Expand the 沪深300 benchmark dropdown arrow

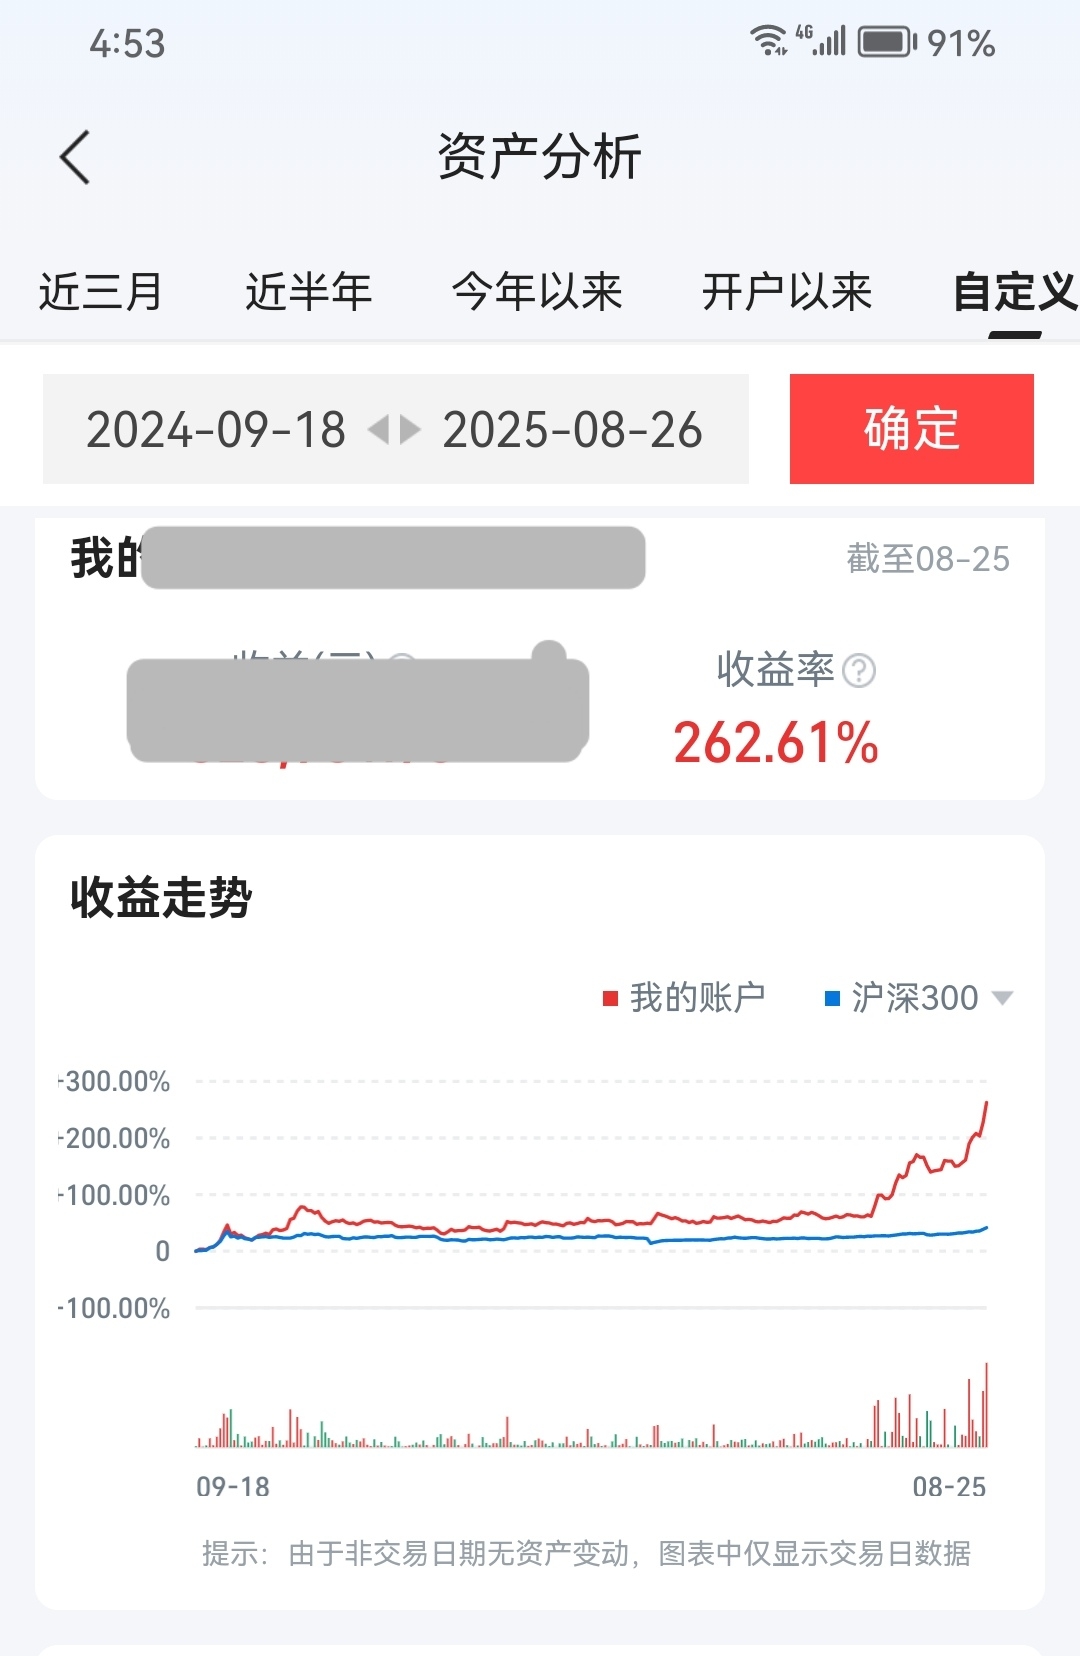pos(1002,998)
